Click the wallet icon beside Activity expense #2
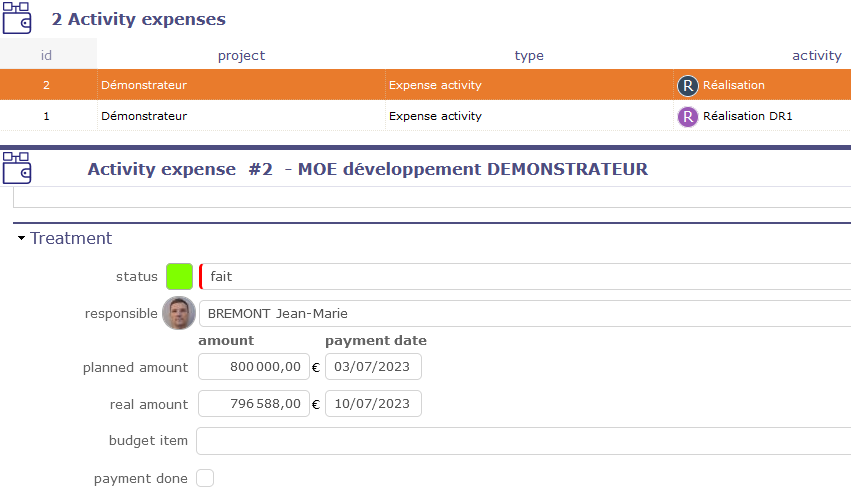 pos(19,168)
